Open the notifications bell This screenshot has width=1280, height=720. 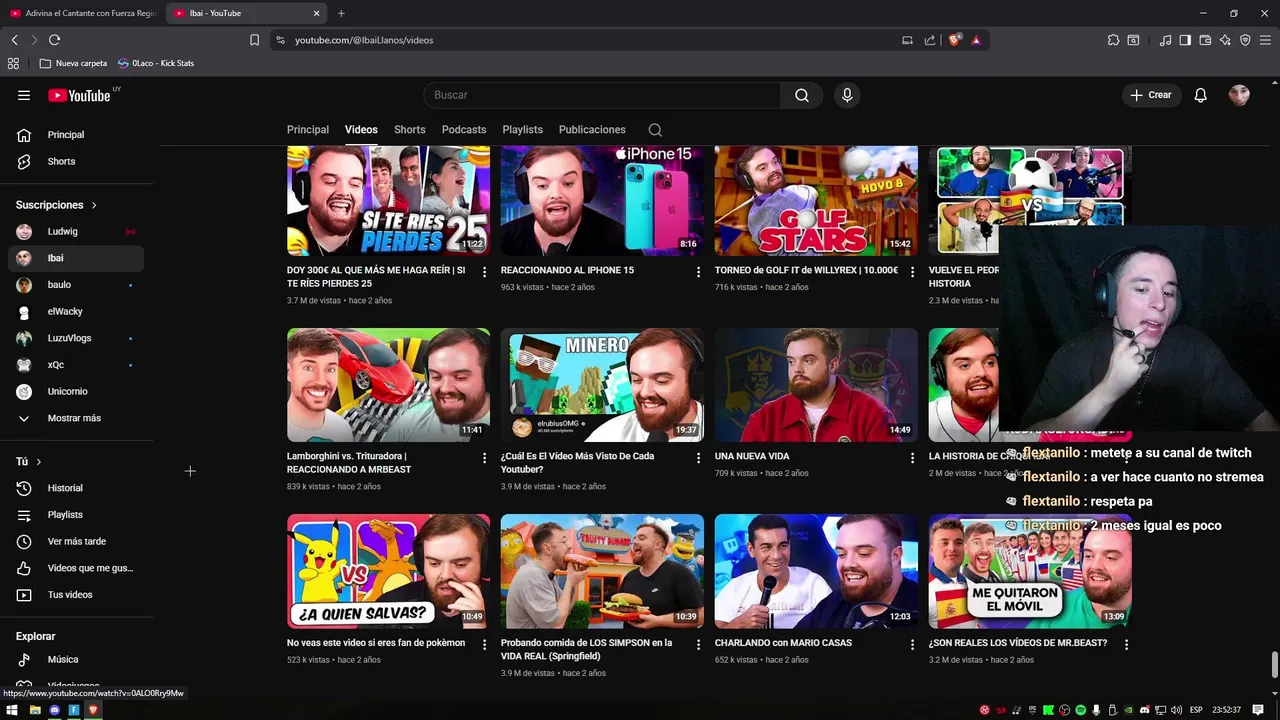[x=1201, y=95]
